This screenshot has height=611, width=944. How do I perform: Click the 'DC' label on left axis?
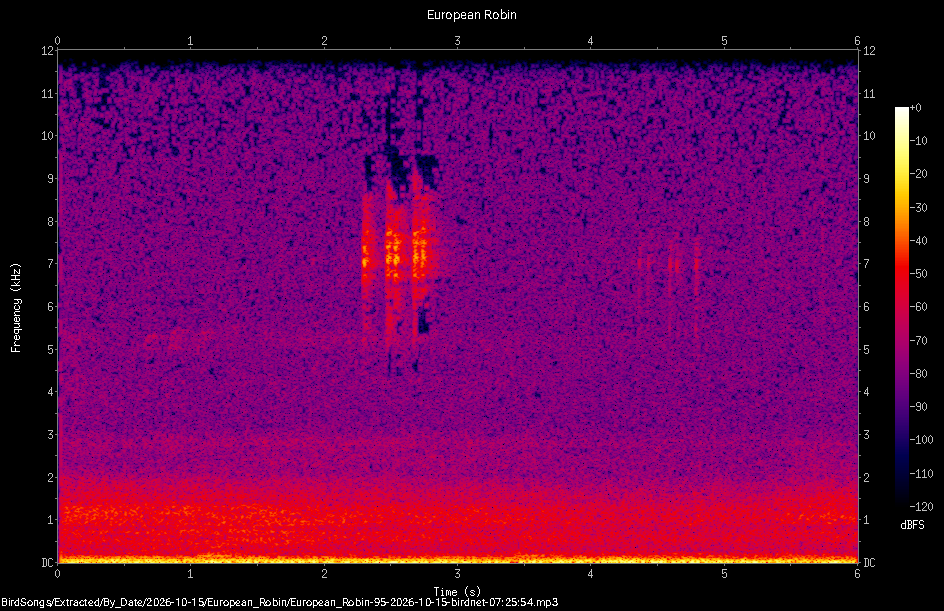47,562
